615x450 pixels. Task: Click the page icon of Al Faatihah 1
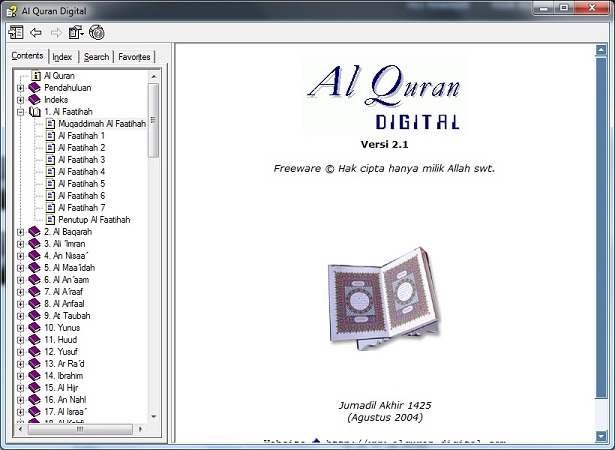(x=50, y=136)
